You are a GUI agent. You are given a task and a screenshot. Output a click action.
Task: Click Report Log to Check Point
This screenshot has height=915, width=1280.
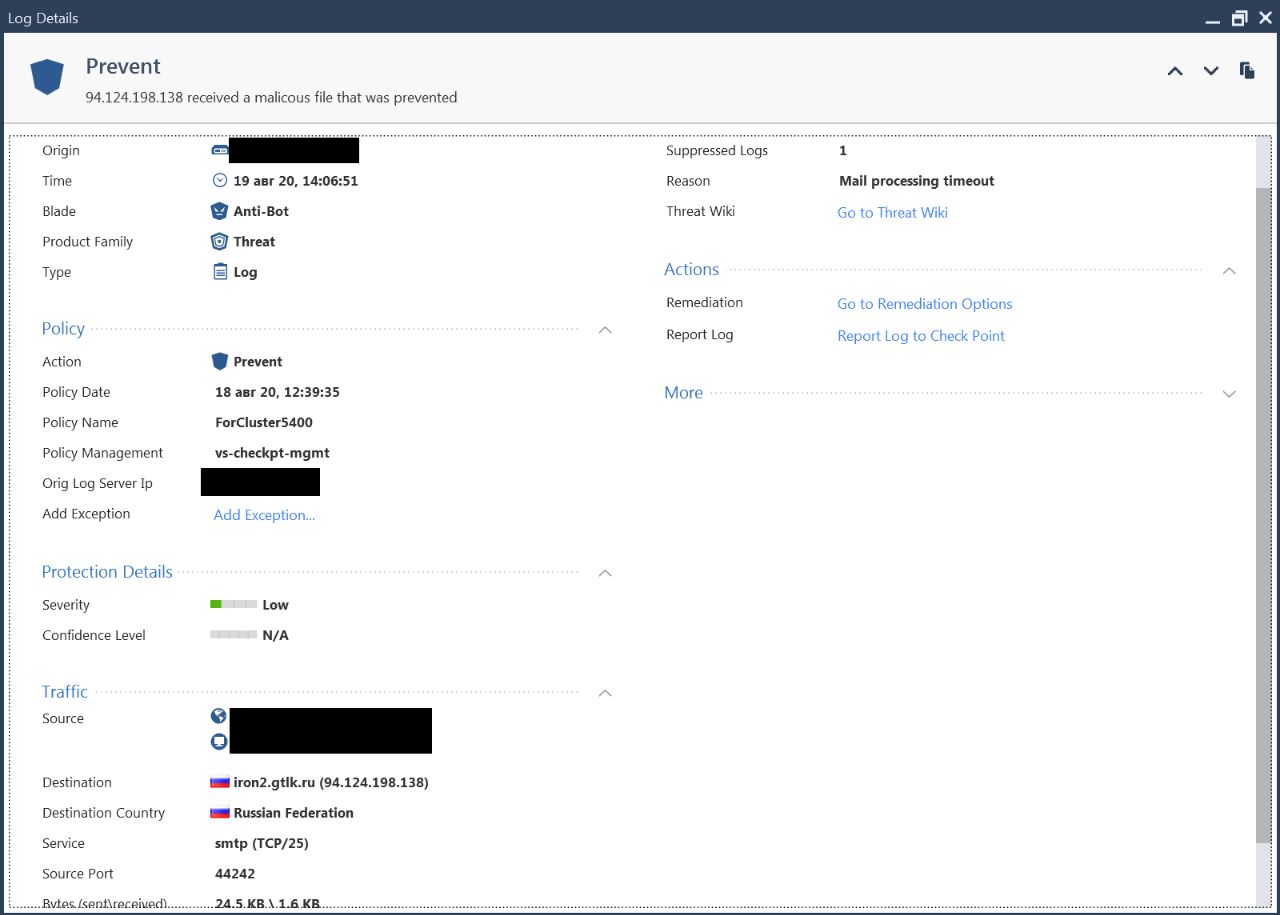coord(921,336)
